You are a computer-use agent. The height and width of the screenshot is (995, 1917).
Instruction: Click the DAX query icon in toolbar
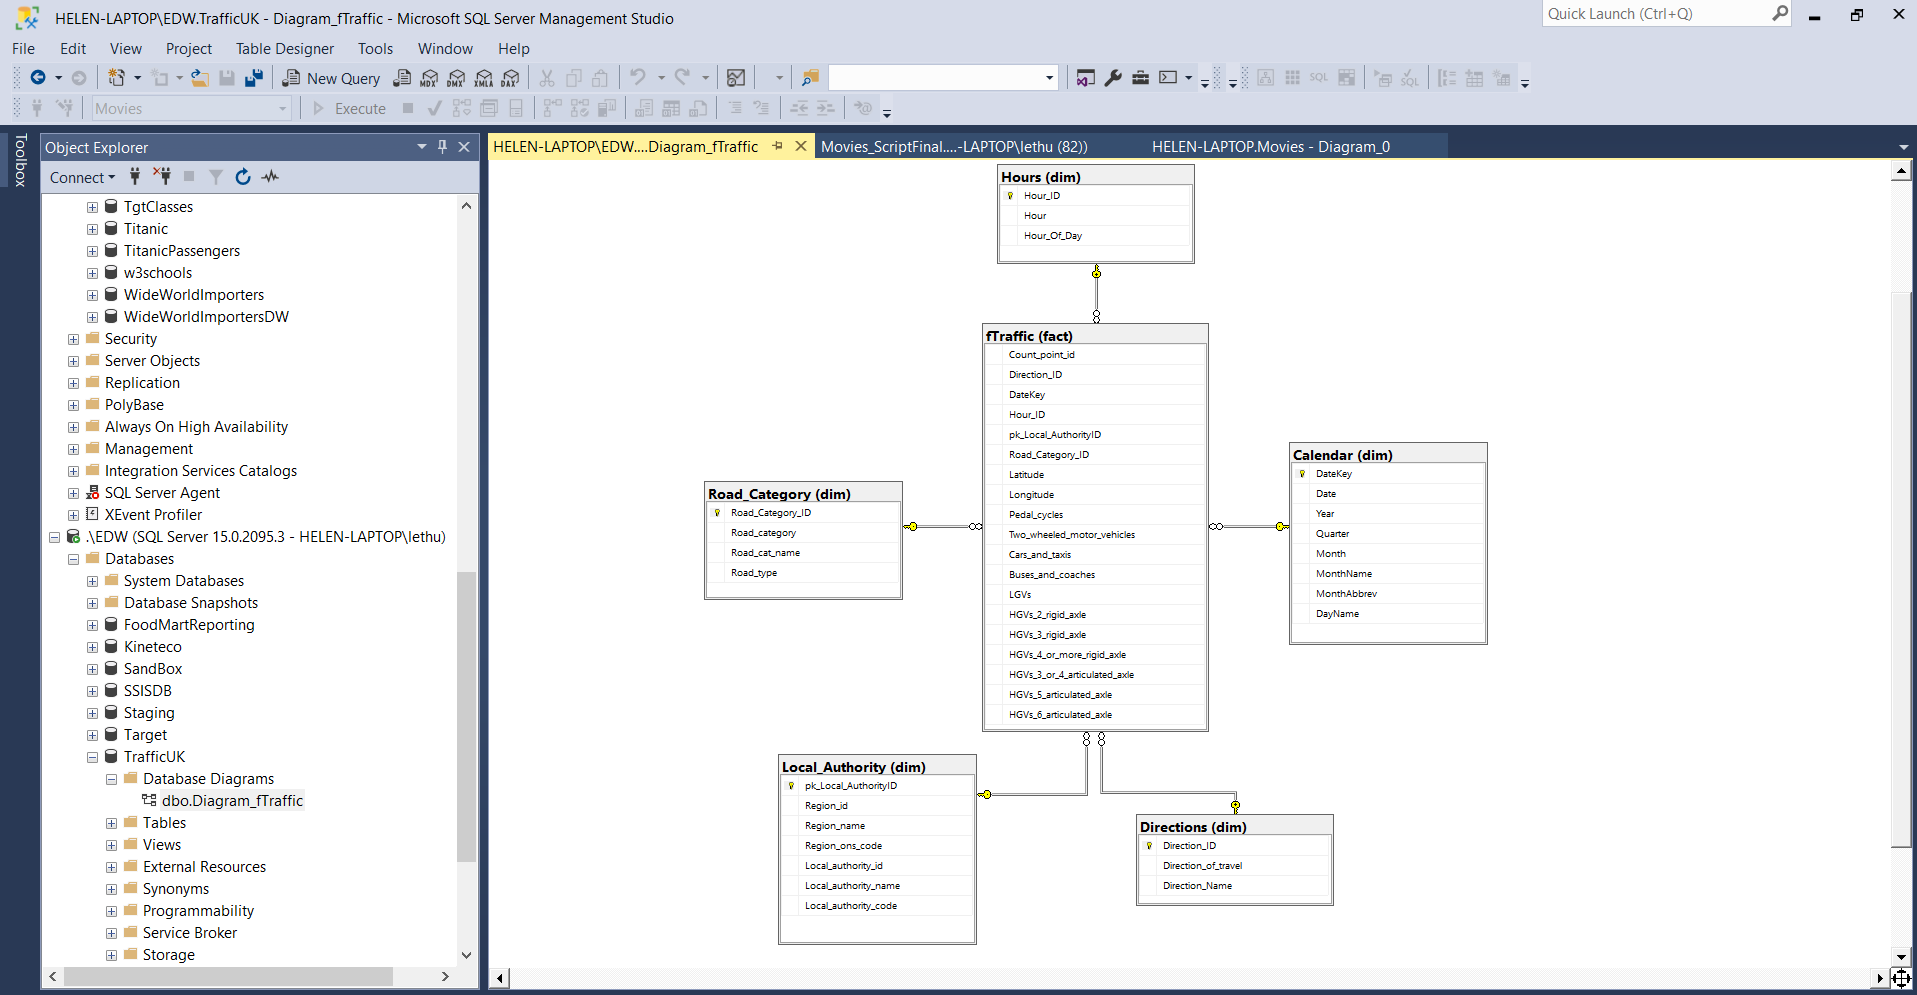[x=510, y=78]
